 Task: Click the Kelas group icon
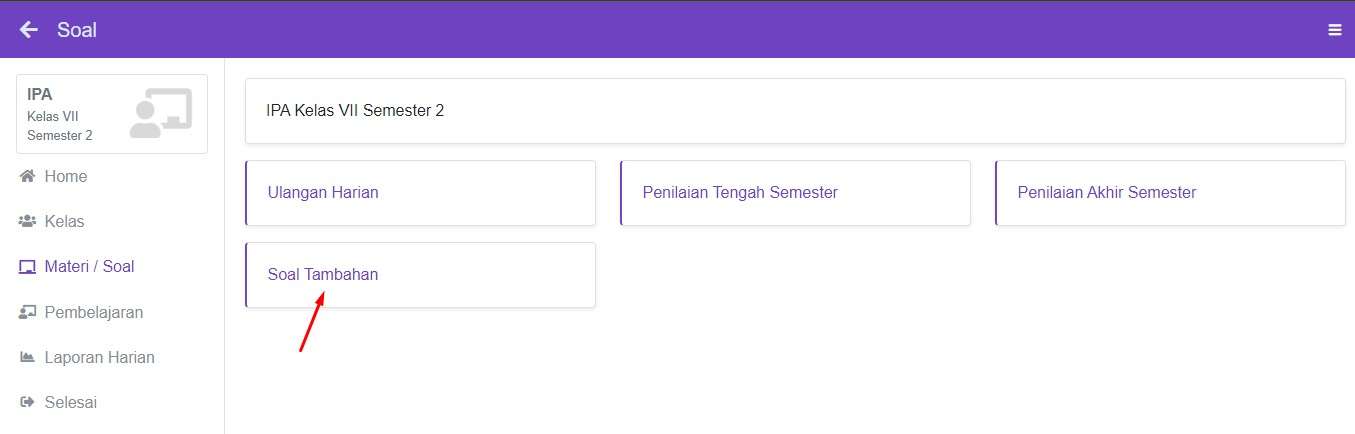tap(27, 222)
